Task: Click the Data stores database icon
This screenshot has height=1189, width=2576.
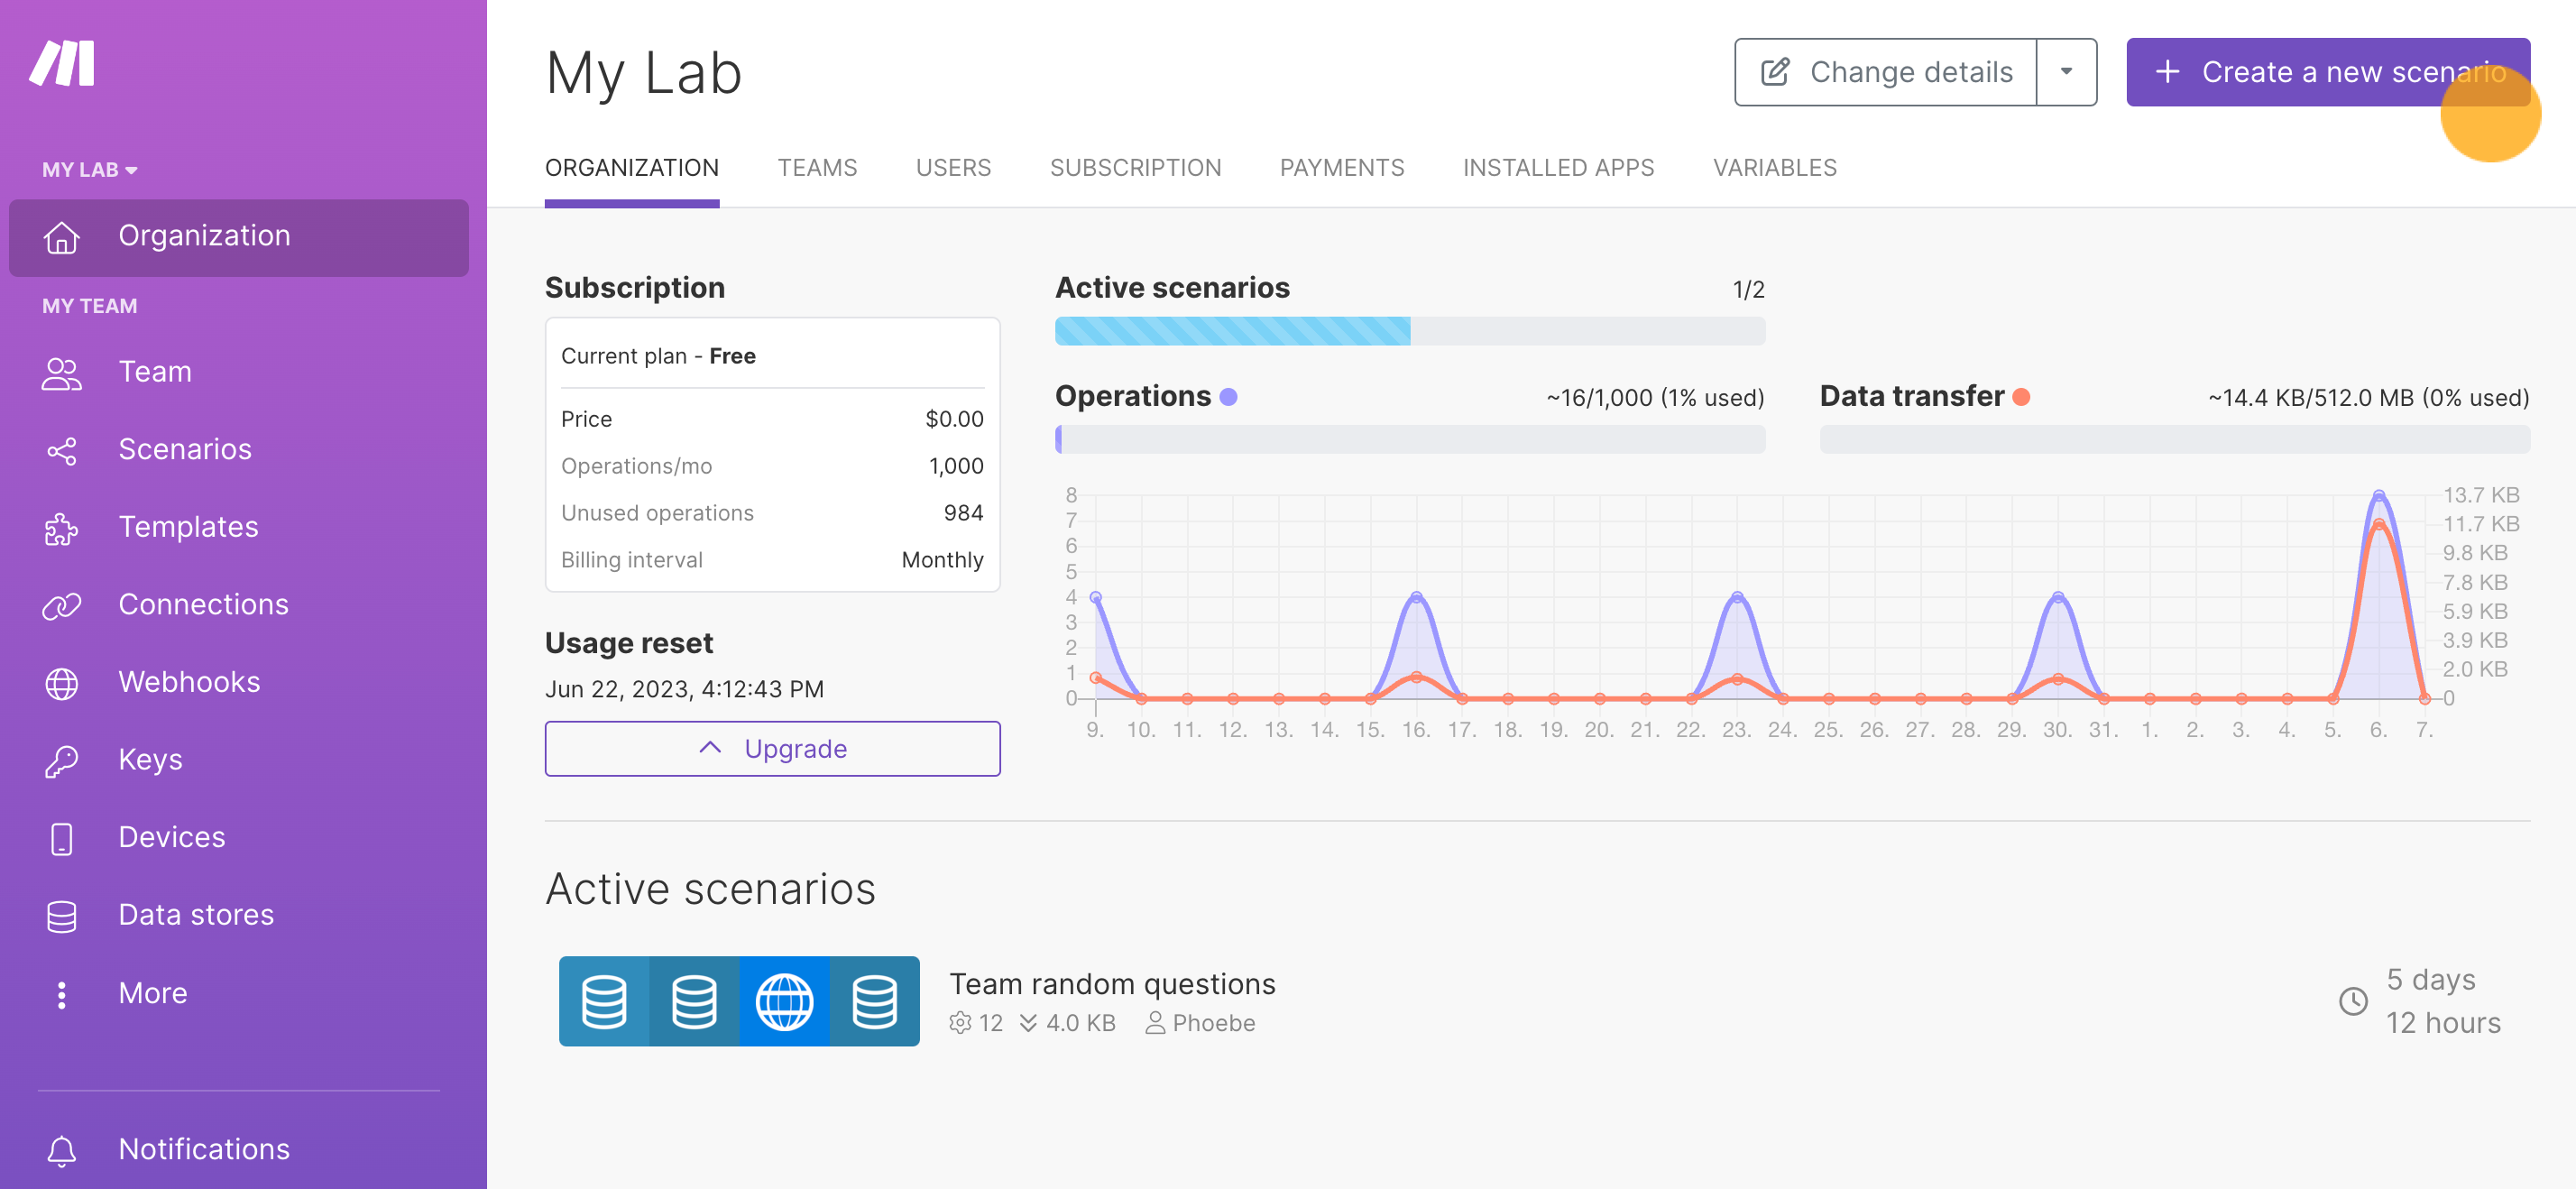Action: tap(62, 916)
